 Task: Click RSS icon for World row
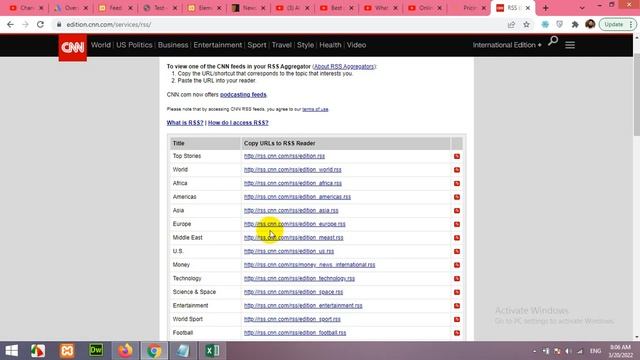pos(457,170)
